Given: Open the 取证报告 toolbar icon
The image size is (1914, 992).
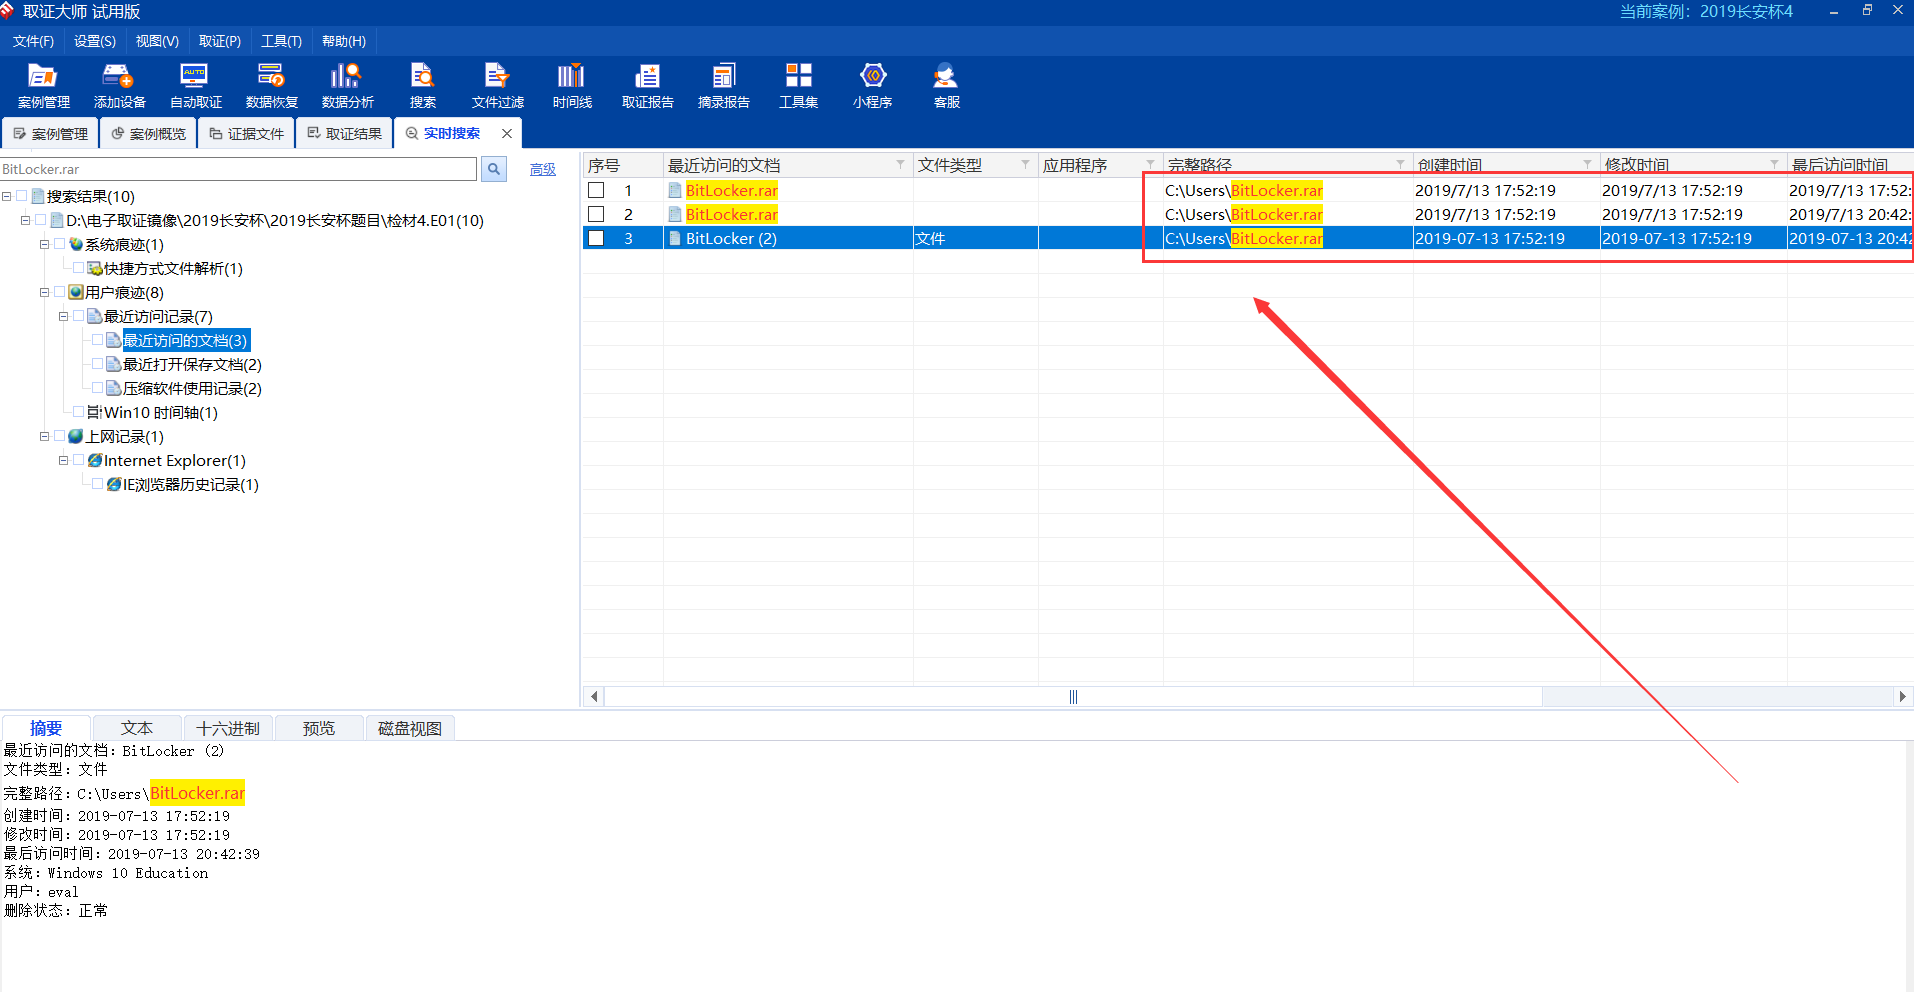Looking at the screenshot, I should tap(647, 86).
